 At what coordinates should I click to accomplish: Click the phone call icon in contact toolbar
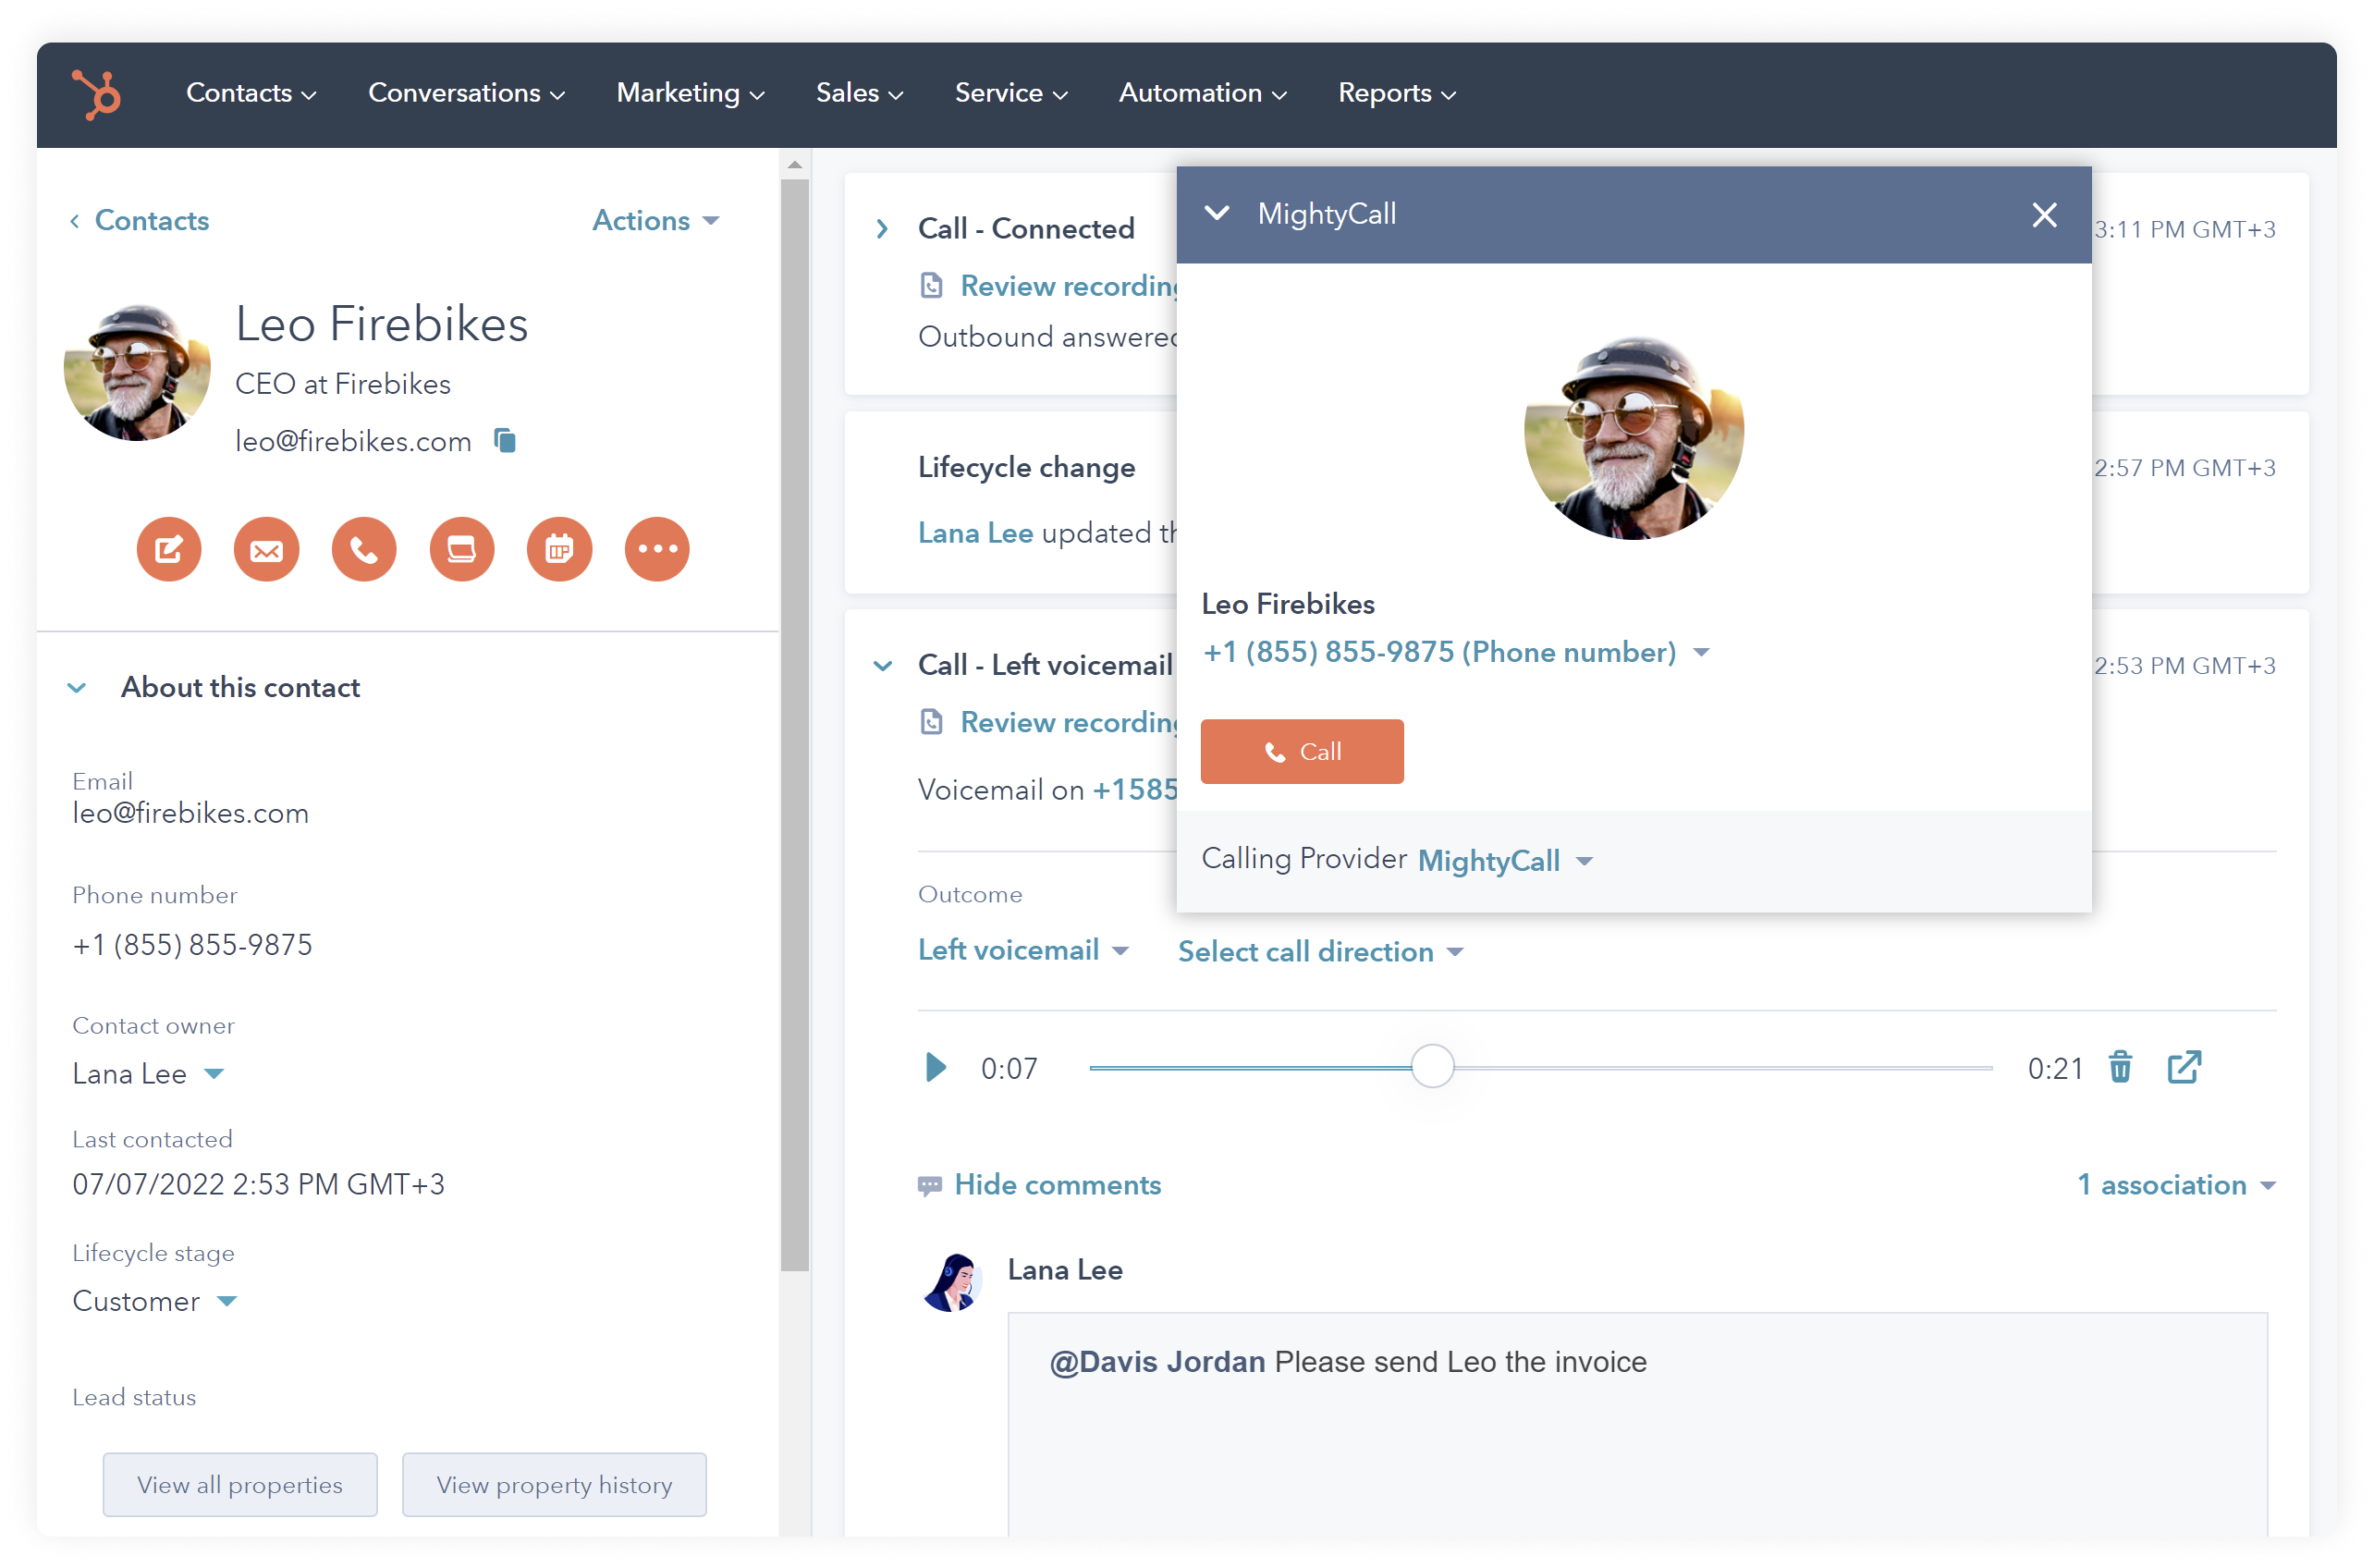pyautogui.click(x=364, y=547)
